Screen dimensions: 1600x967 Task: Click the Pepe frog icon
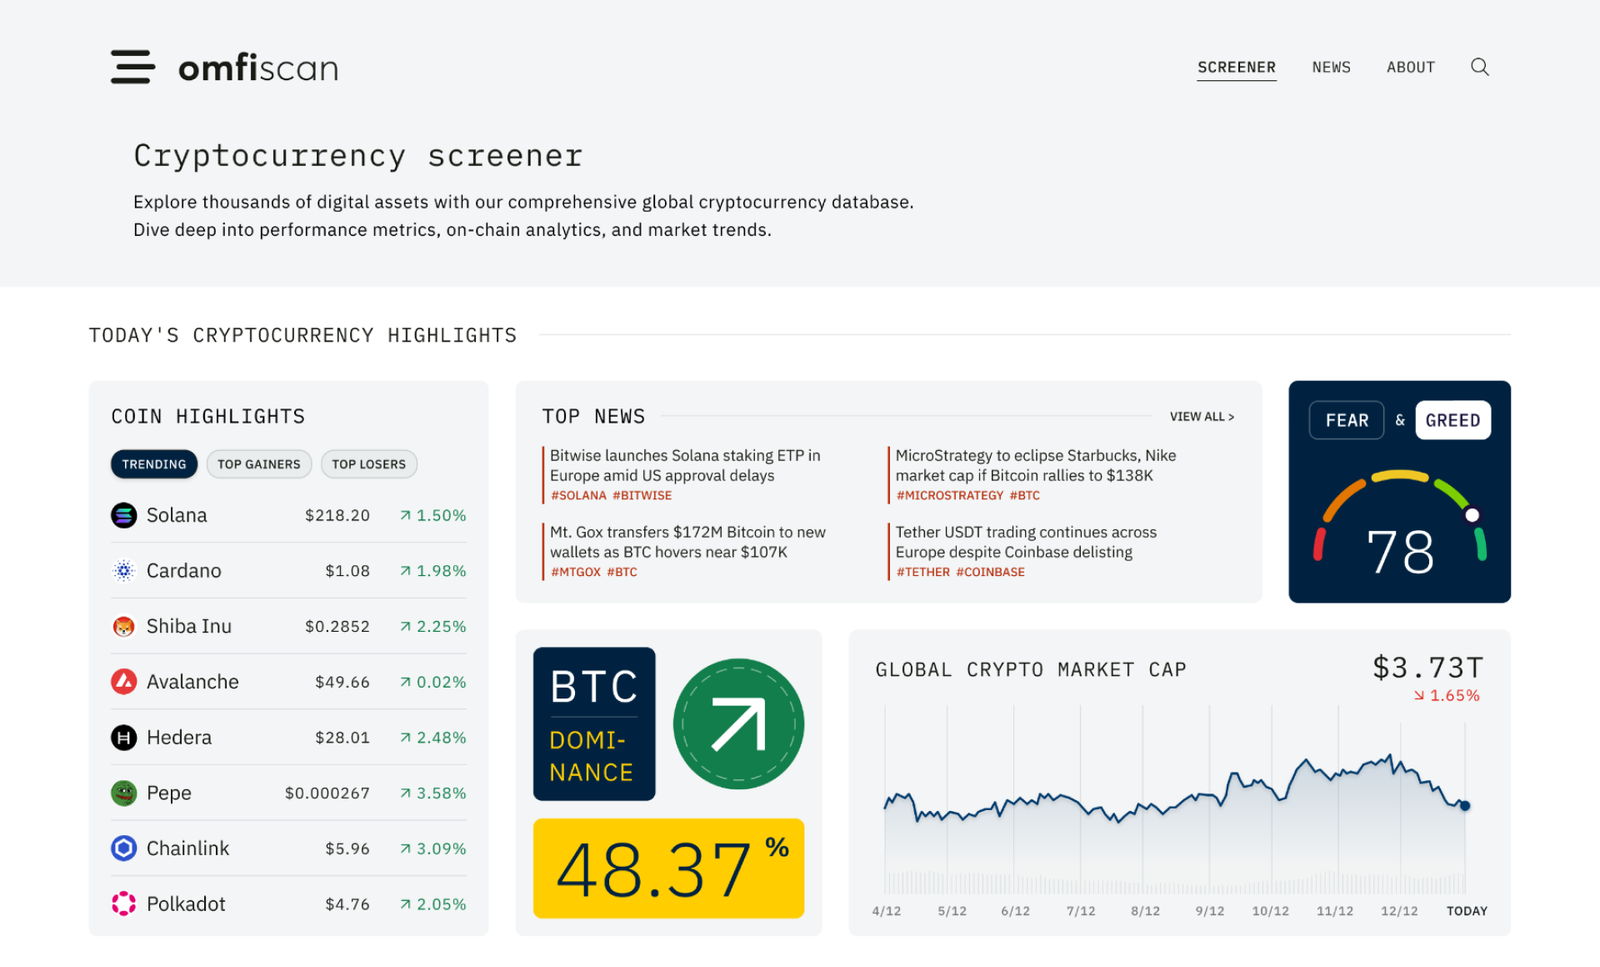(123, 793)
